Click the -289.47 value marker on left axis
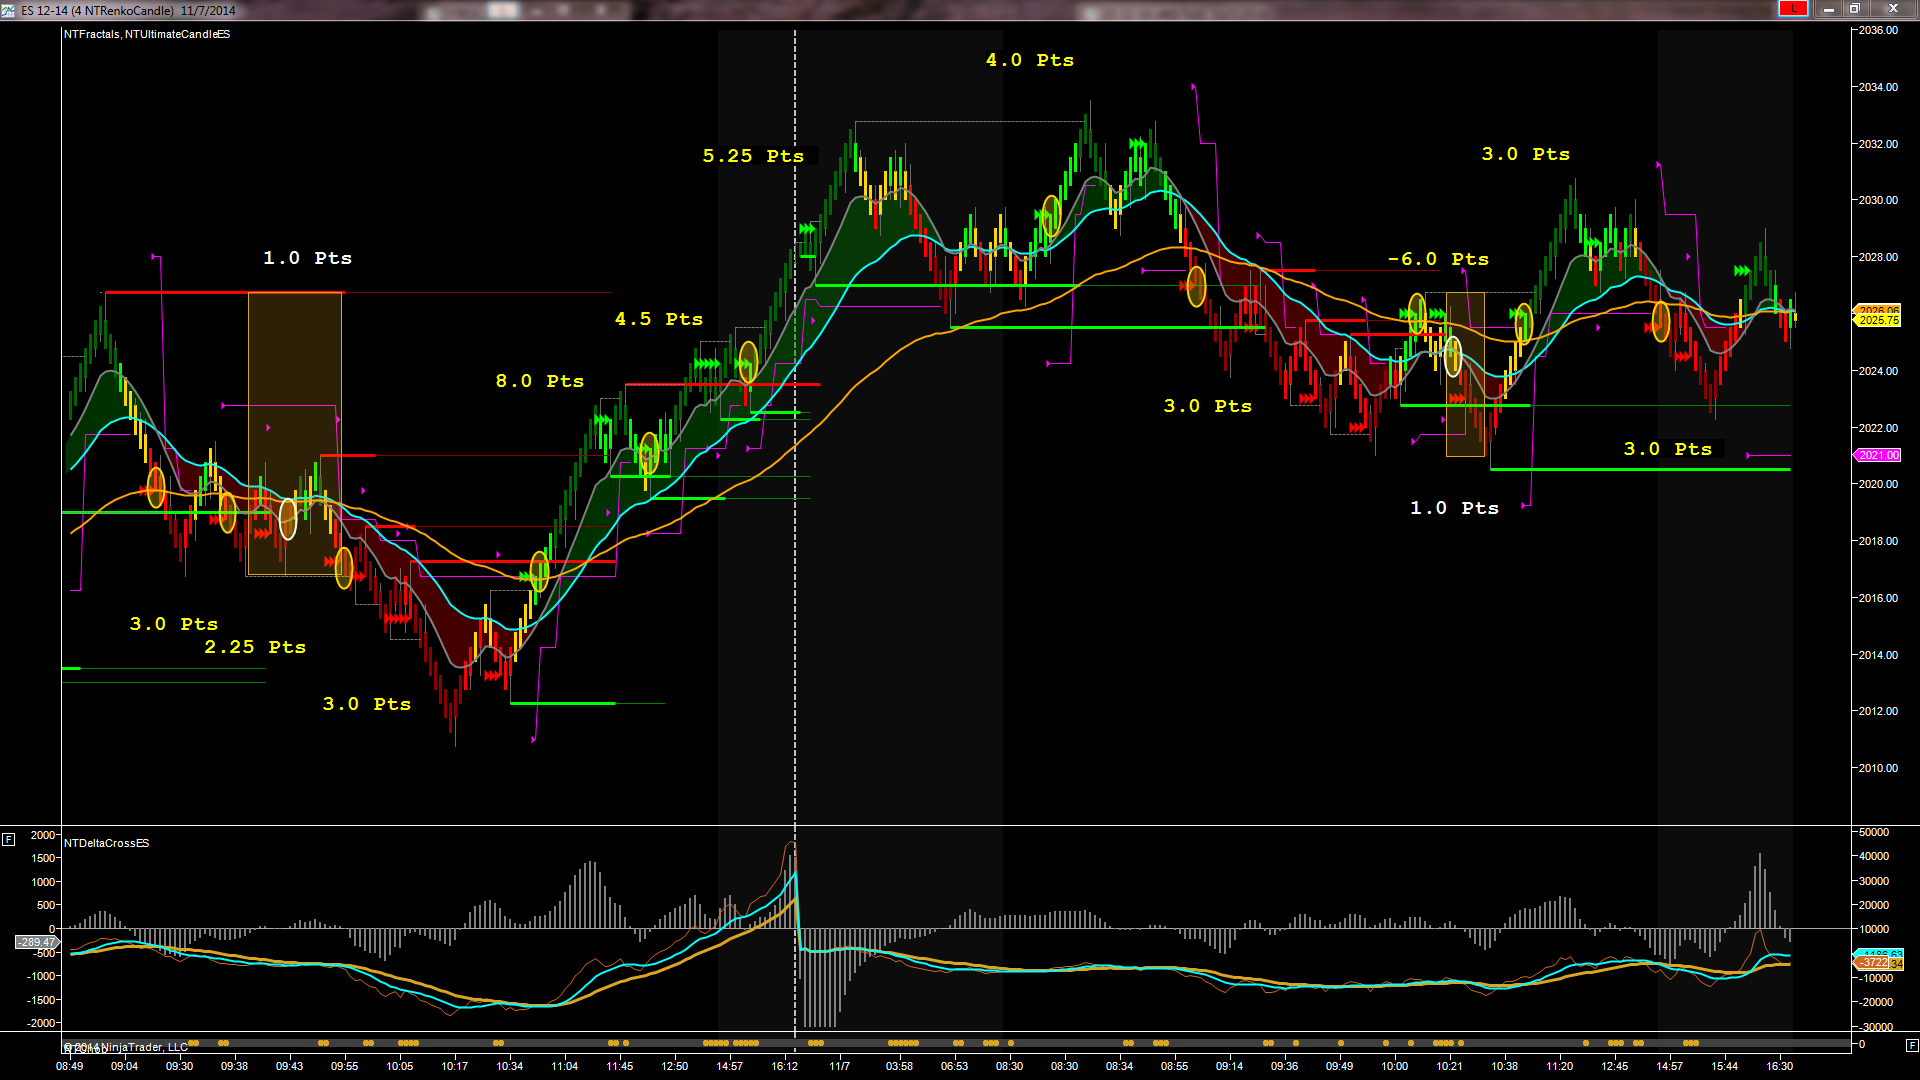 (37, 942)
